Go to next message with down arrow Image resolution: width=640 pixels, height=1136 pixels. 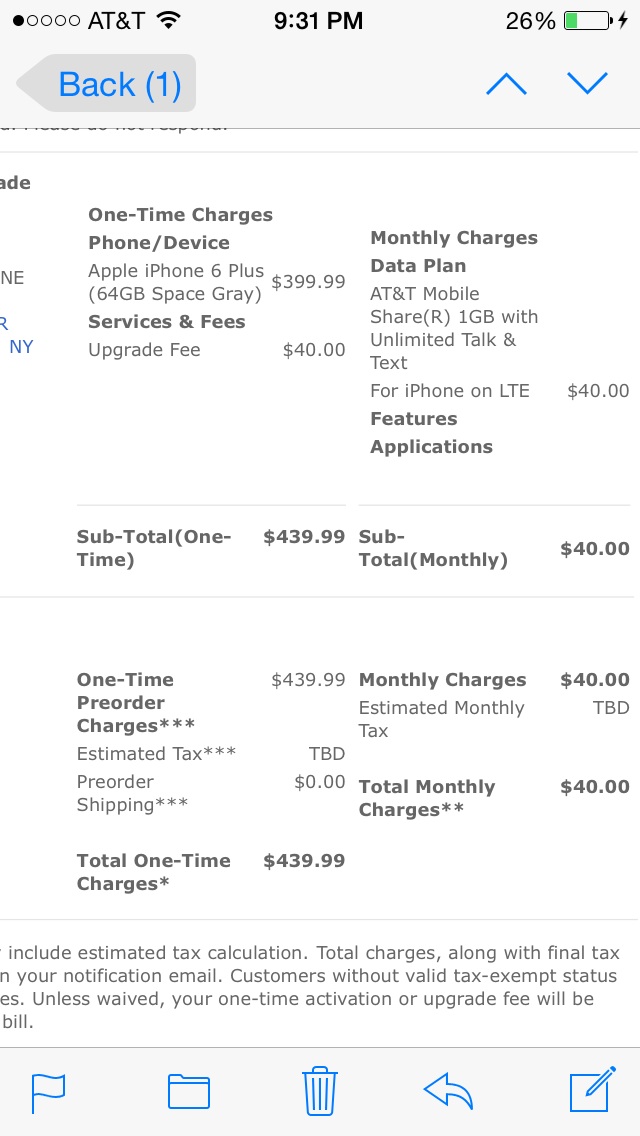pos(587,84)
